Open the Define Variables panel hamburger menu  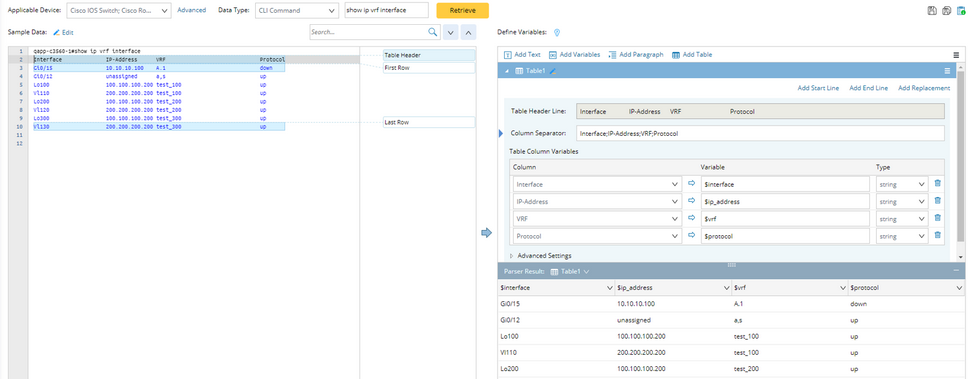click(956, 55)
